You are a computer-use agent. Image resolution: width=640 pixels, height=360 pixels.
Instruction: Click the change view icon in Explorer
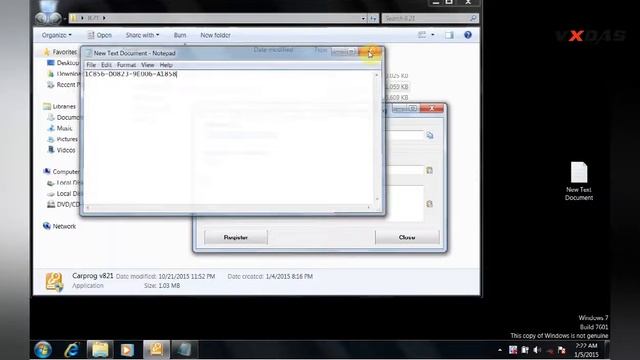[422, 35]
